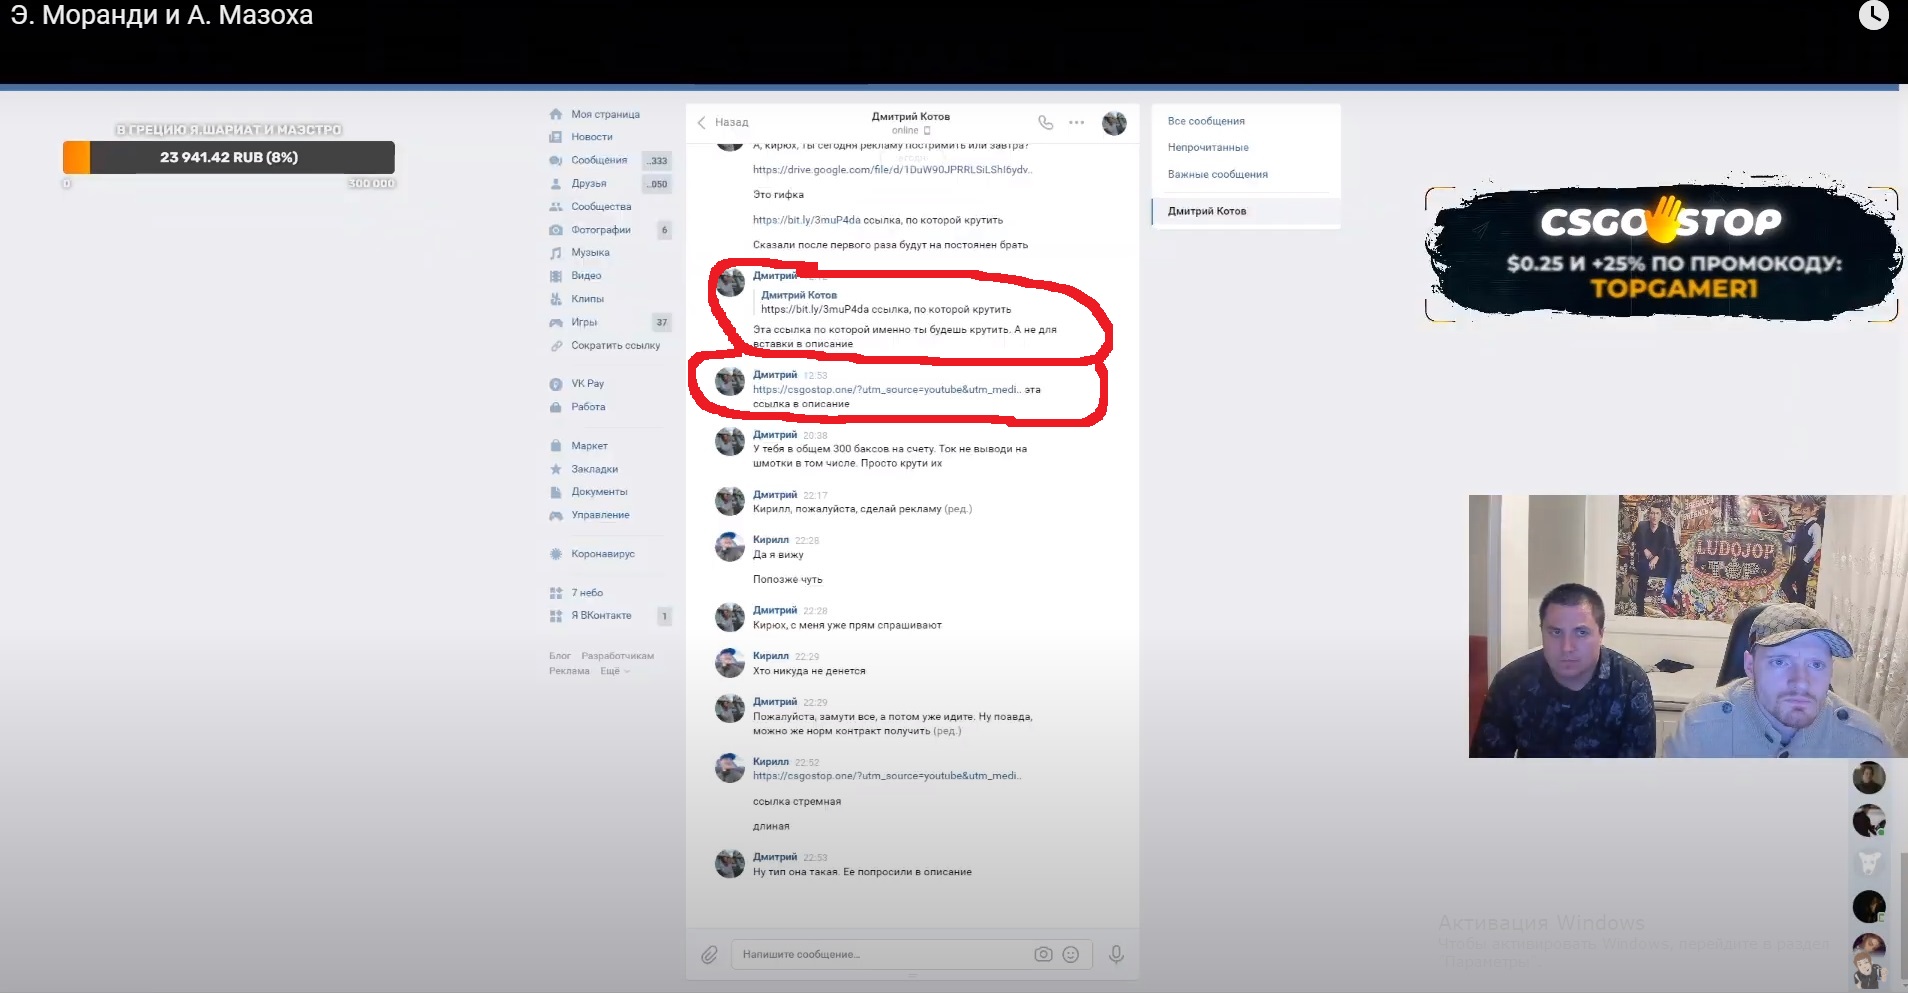Open emoji smiley picker
The image size is (1908, 993).
[x=1070, y=954]
